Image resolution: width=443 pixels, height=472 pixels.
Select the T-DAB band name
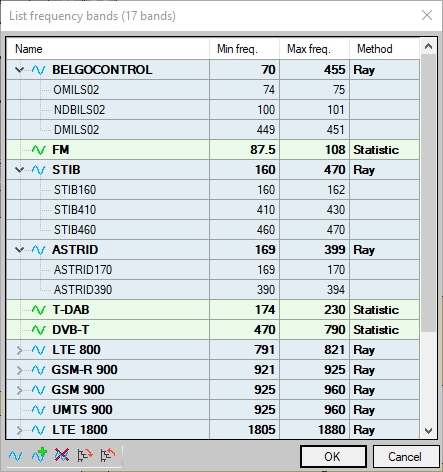click(71, 310)
